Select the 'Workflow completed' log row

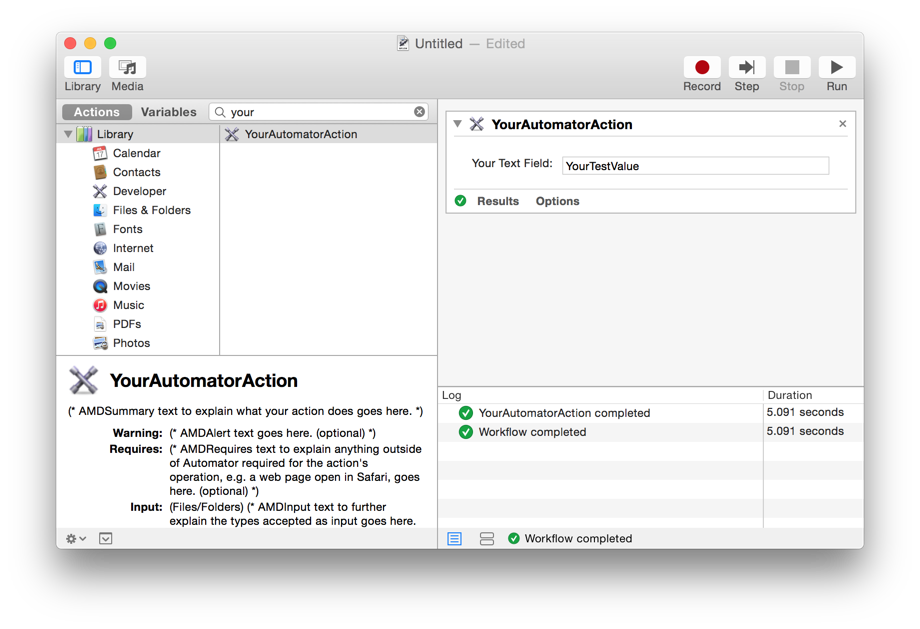pos(651,432)
